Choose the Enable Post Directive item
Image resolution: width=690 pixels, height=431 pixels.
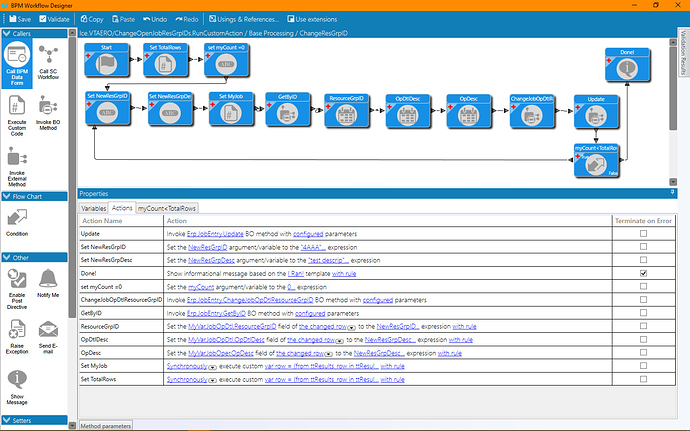coord(17,289)
